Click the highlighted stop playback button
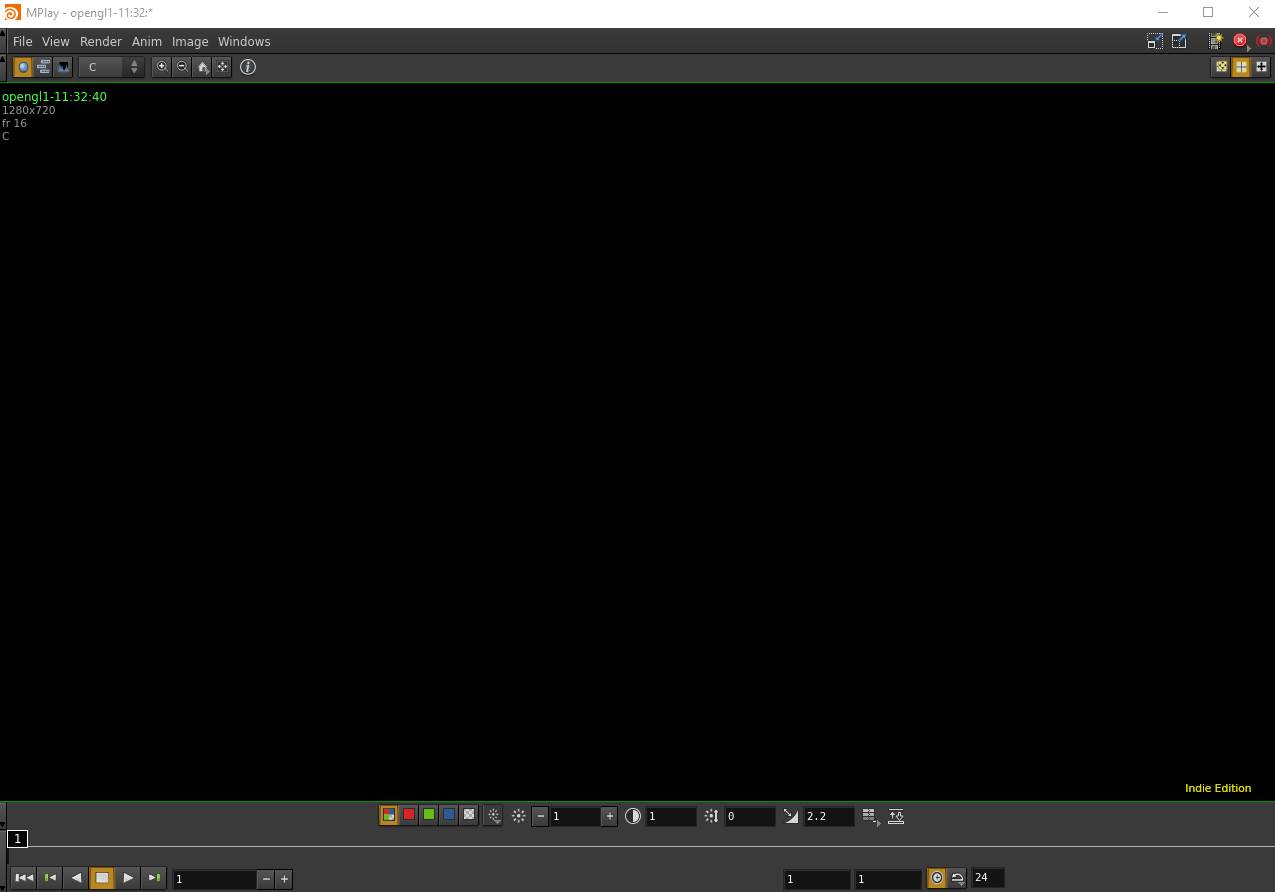 pyautogui.click(x=102, y=878)
